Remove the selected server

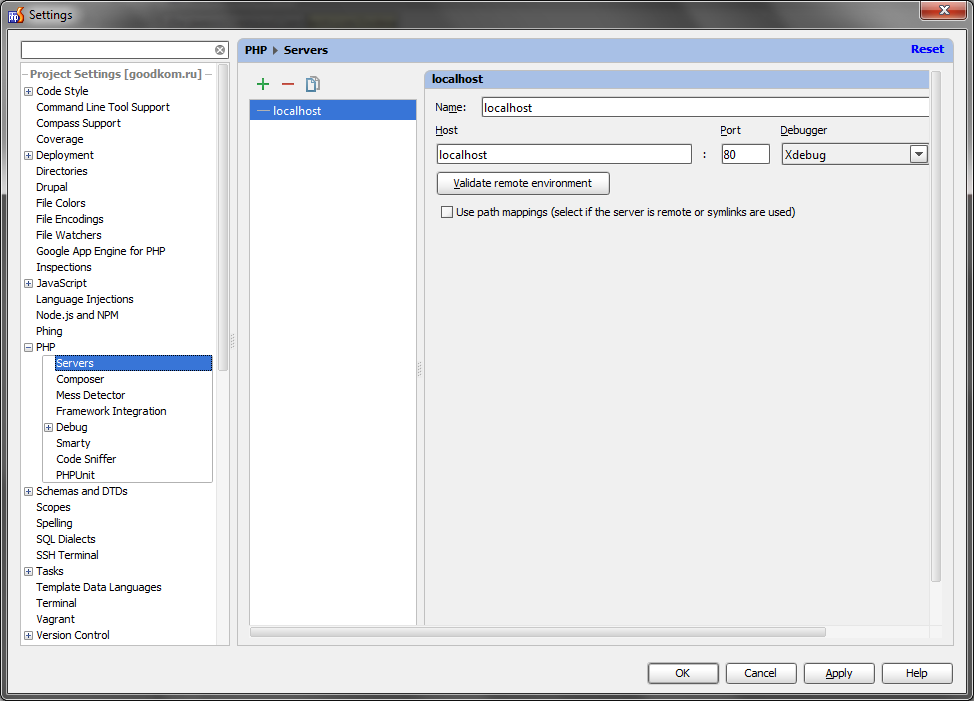pos(288,84)
